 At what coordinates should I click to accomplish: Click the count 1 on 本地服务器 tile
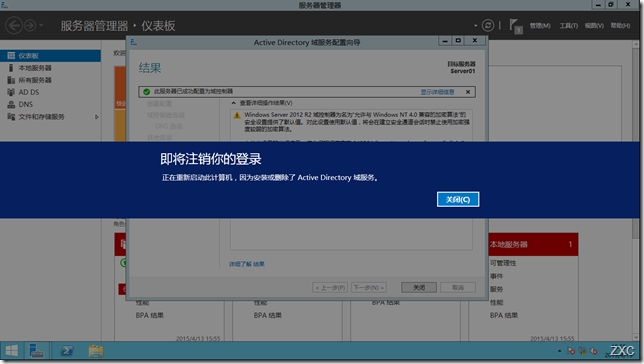pos(570,244)
